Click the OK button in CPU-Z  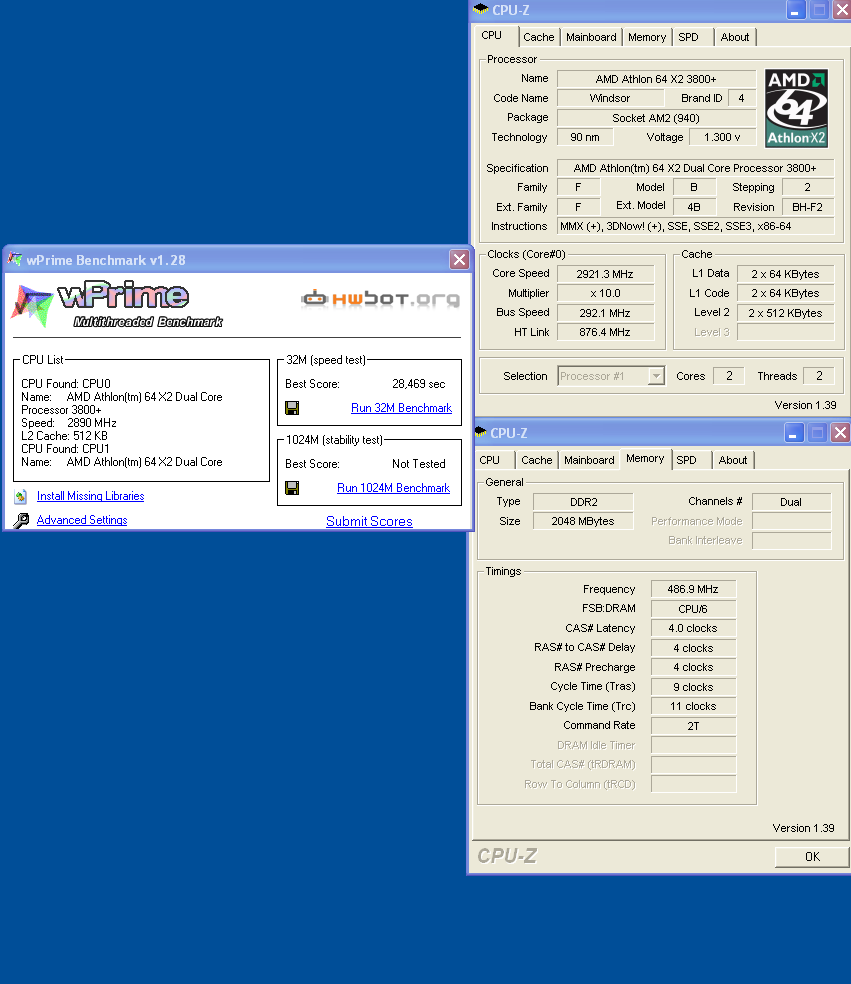pos(812,857)
